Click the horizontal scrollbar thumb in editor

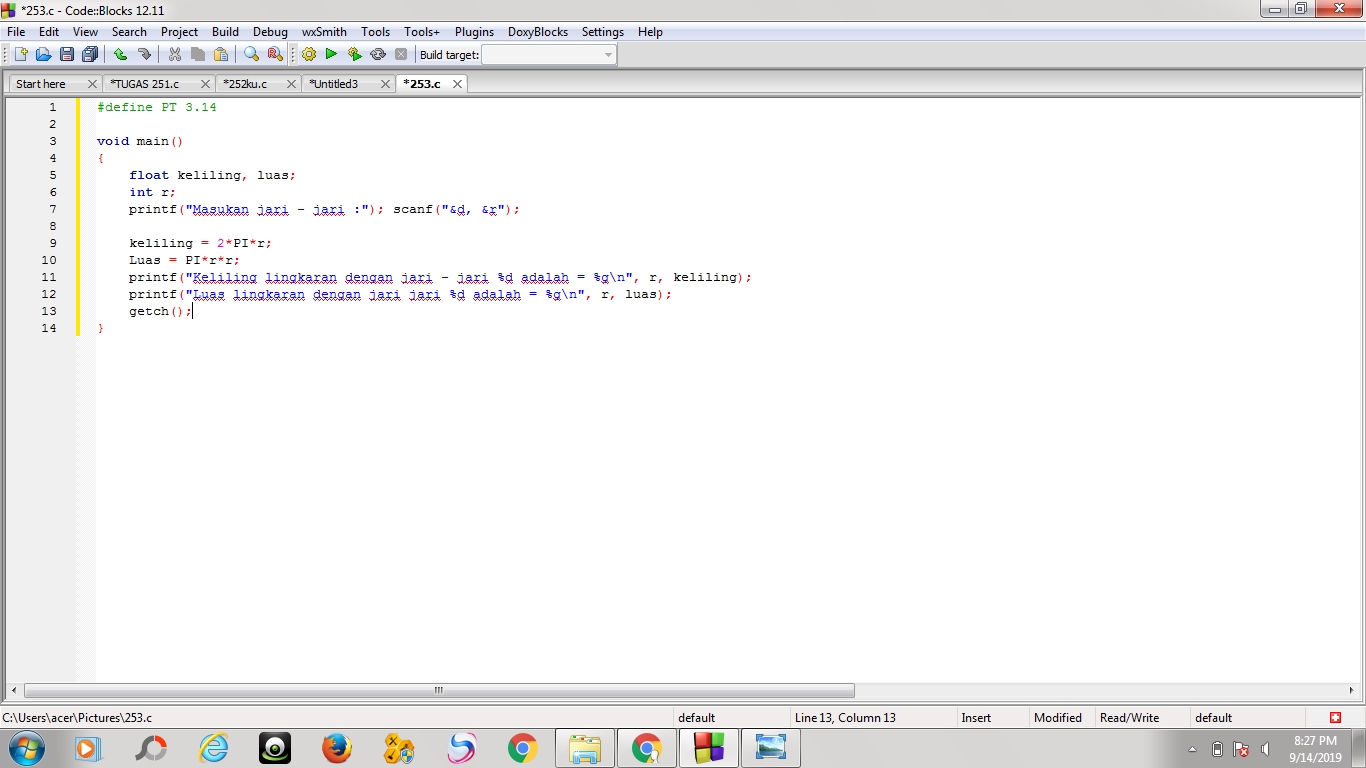(439, 690)
